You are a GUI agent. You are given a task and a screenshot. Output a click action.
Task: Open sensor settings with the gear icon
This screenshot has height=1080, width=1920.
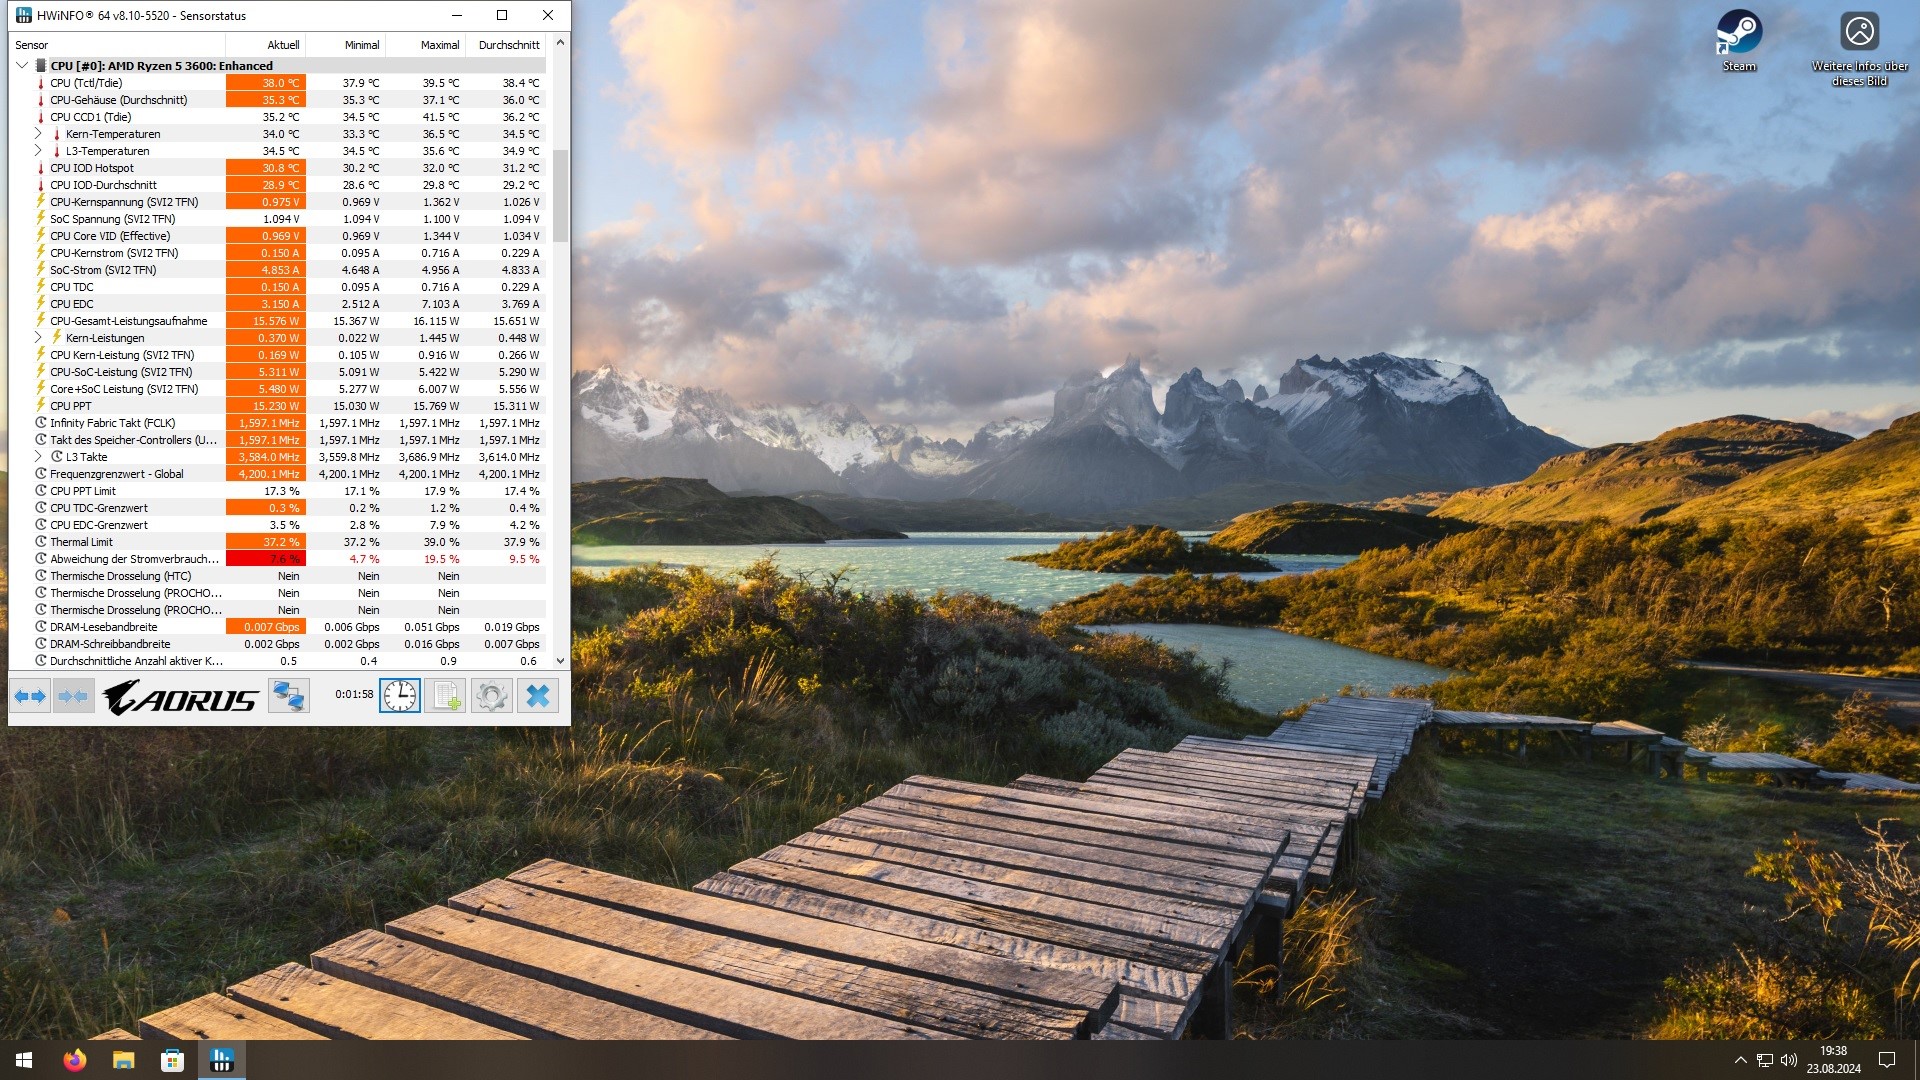(x=491, y=696)
